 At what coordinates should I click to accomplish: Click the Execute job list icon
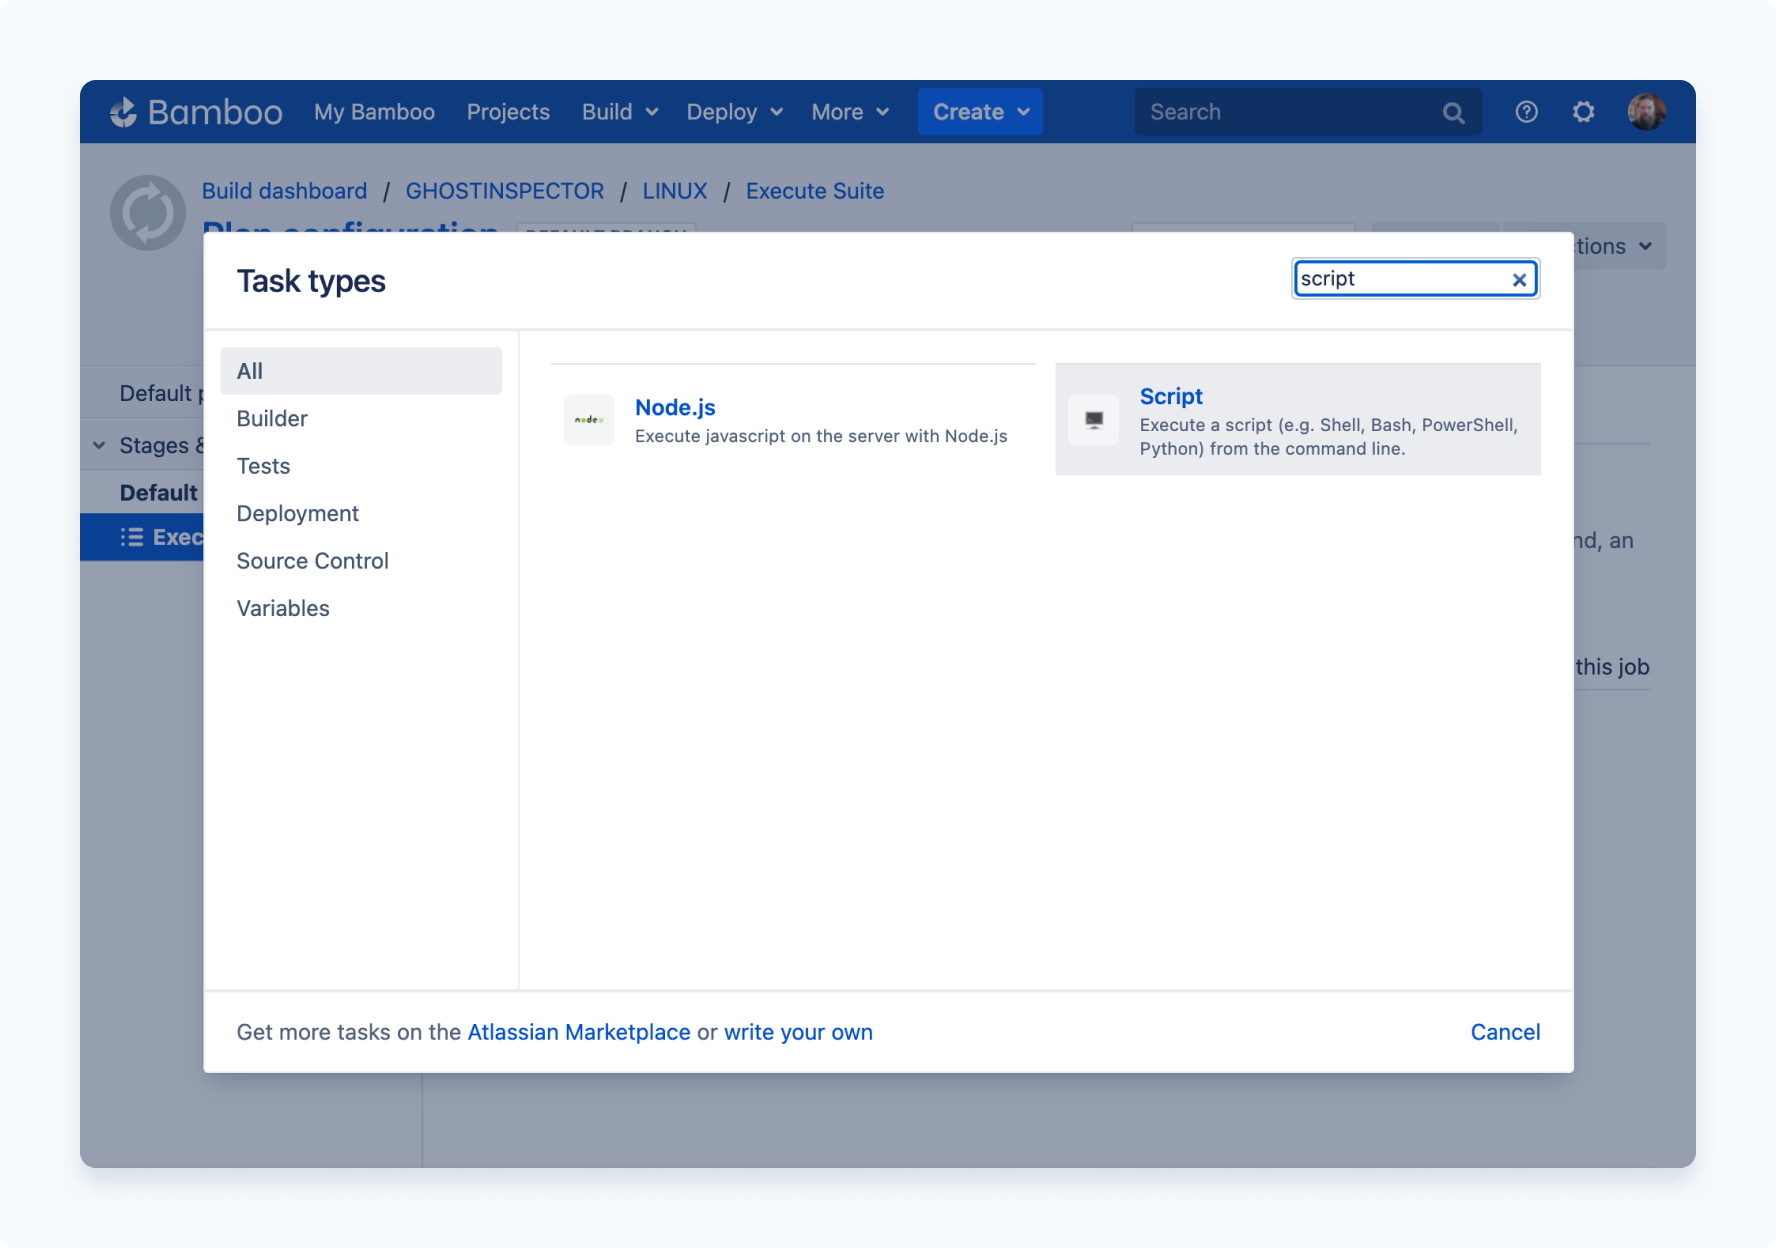(131, 537)
